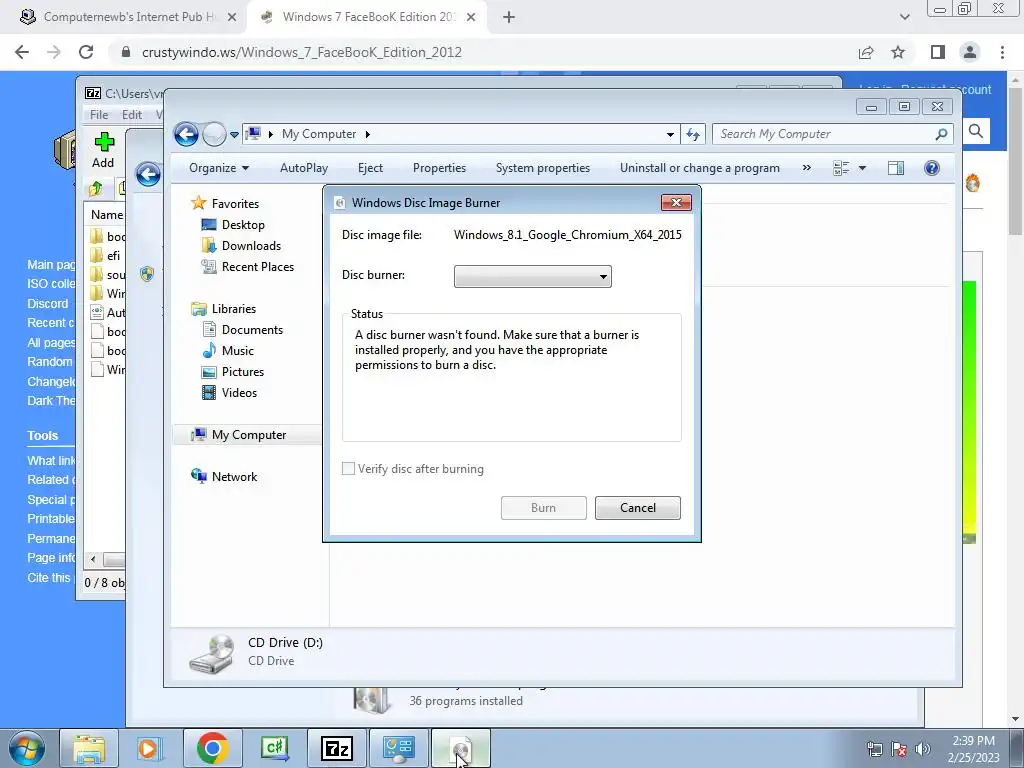Viewport: 1024px width, 768px height.
Task: Check Verify disc after burning
Action: [349, 469]
